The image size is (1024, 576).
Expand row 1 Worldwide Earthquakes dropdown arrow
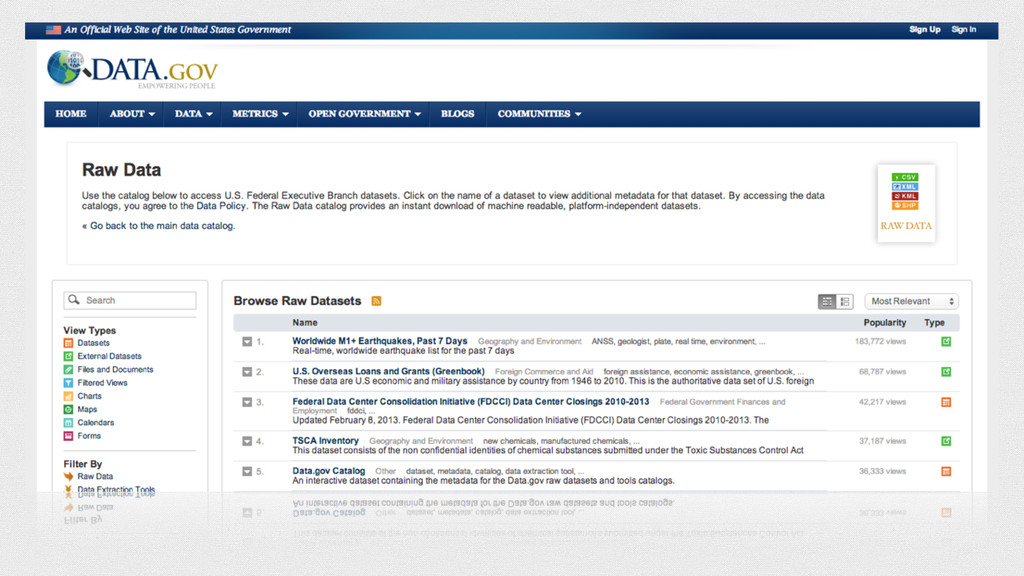[x=247, y=342]
